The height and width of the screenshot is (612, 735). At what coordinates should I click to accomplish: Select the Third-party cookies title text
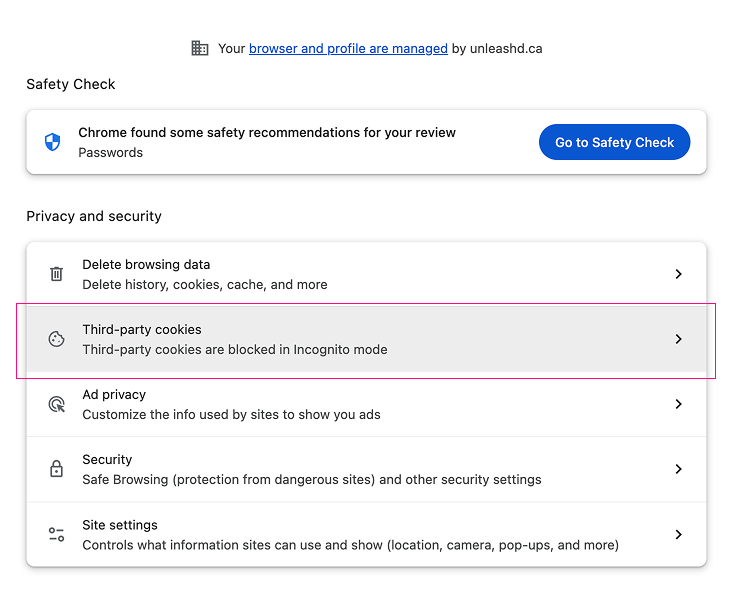[x=142, y=329]
